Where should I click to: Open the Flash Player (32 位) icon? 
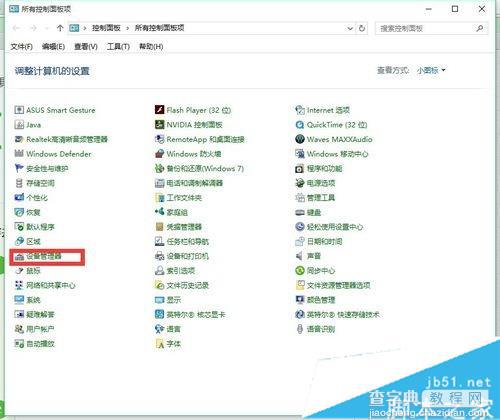pyautogui.click(x=160, y=110)
